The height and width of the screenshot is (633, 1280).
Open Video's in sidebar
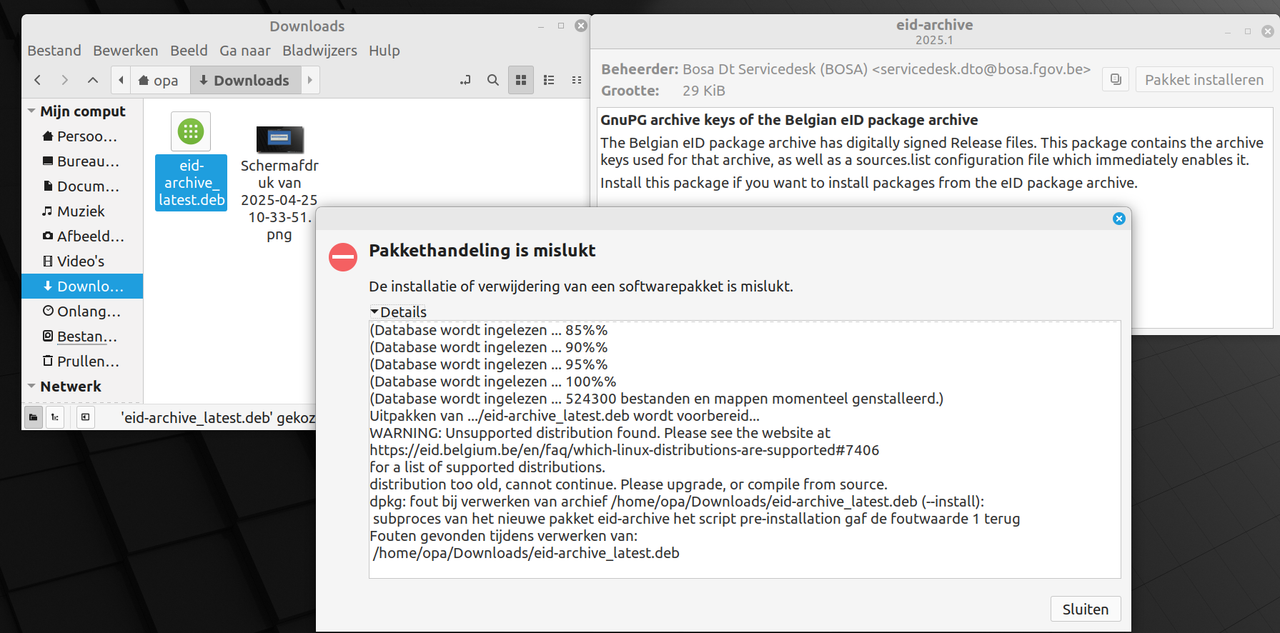[x=82, y=261]
